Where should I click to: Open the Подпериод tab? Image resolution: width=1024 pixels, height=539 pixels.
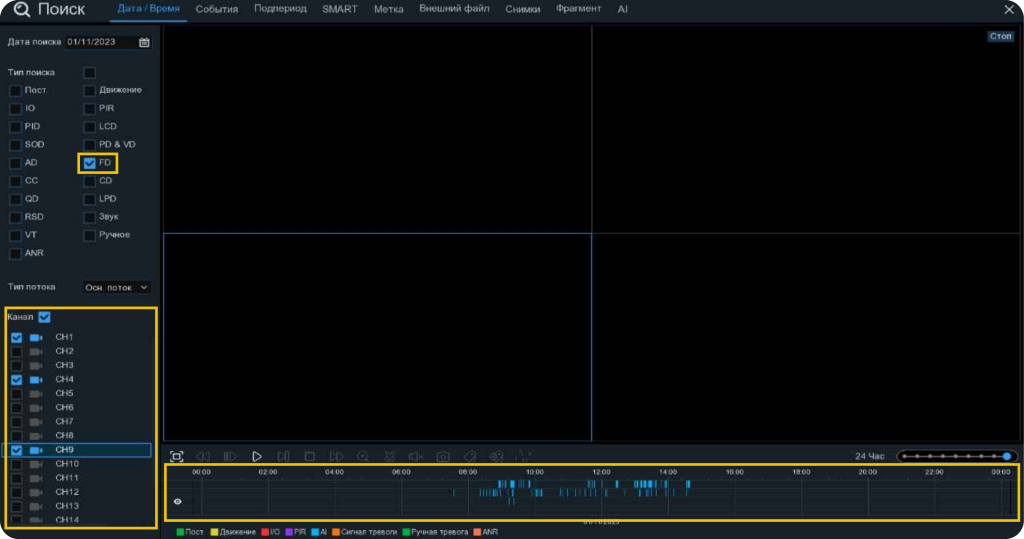pos(280,8)
